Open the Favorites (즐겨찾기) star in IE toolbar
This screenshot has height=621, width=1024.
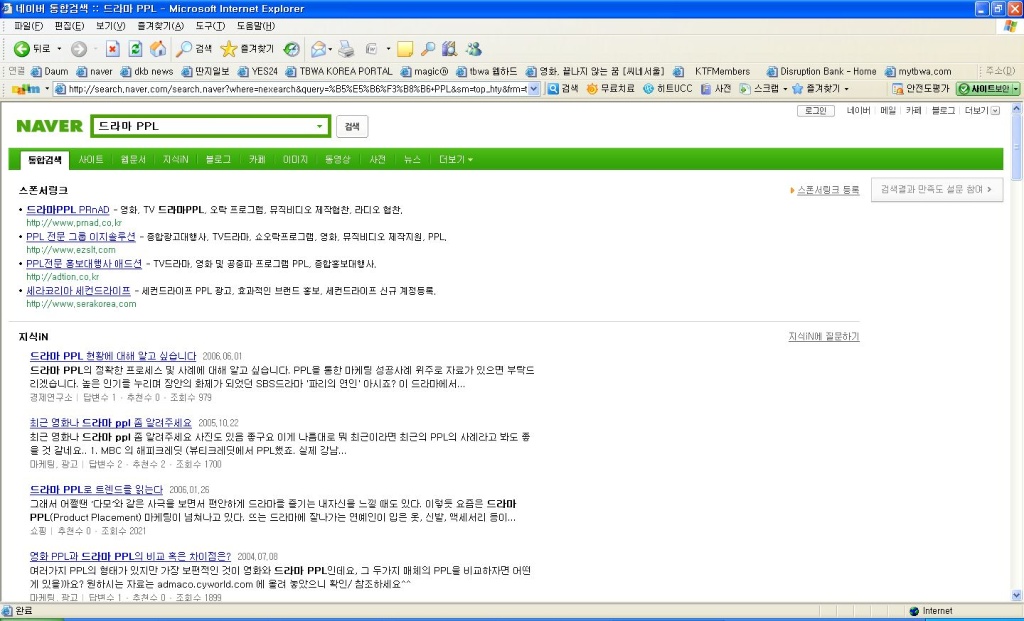(x=248, y=49)
